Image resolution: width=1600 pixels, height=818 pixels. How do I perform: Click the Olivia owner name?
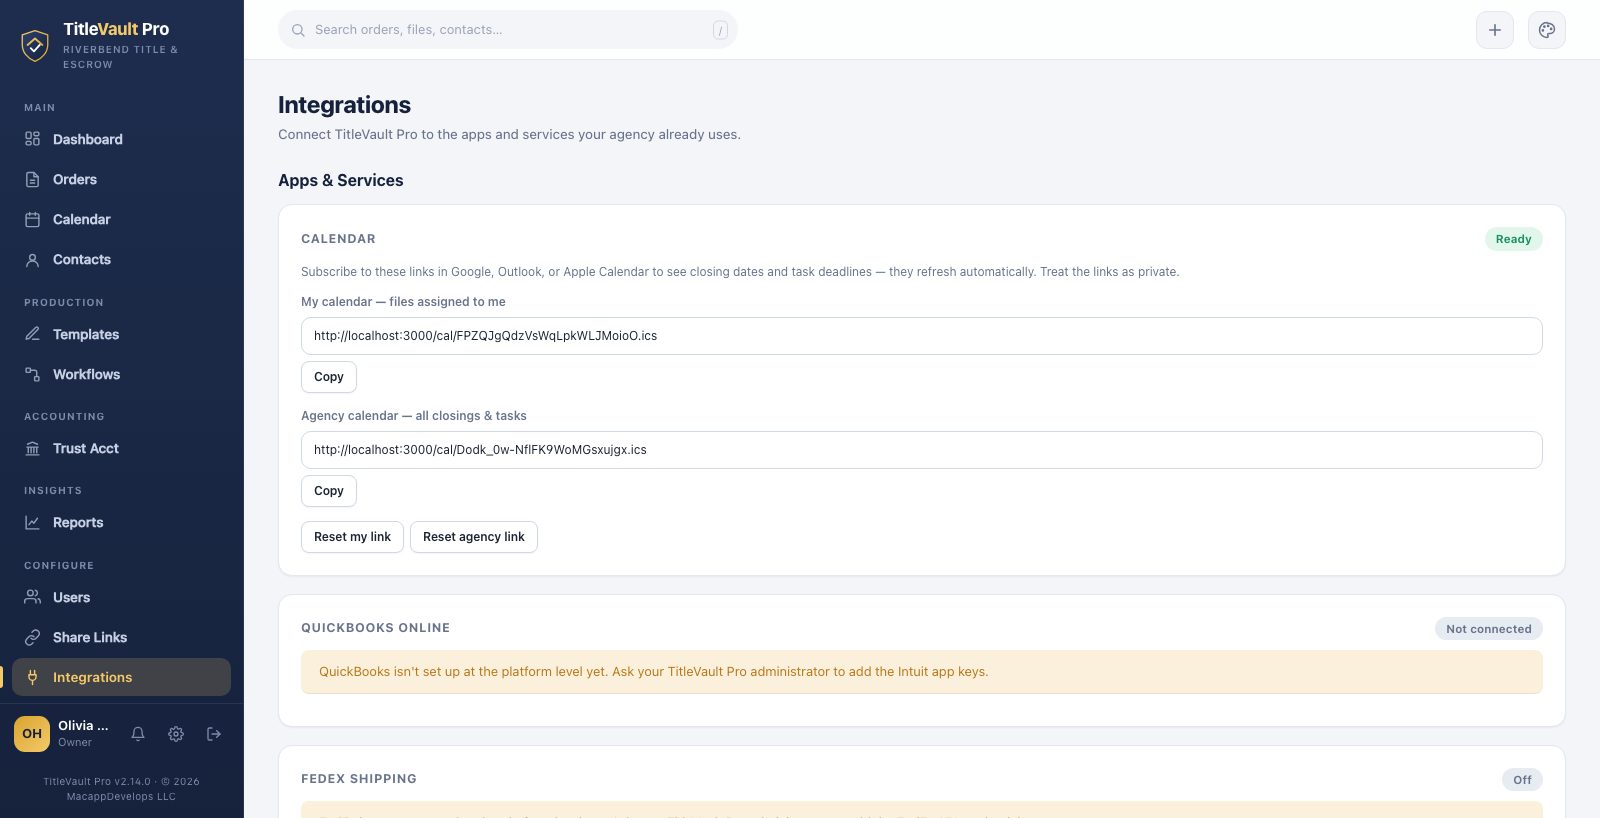(83, 726)
